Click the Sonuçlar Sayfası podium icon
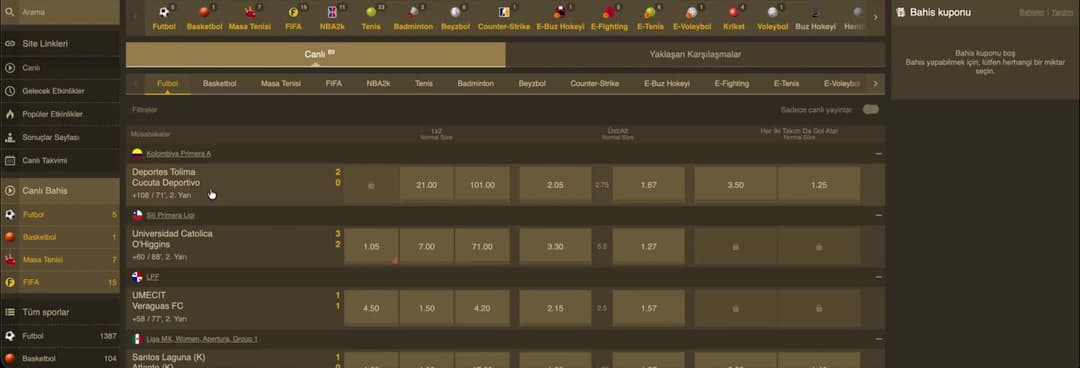 10,137
